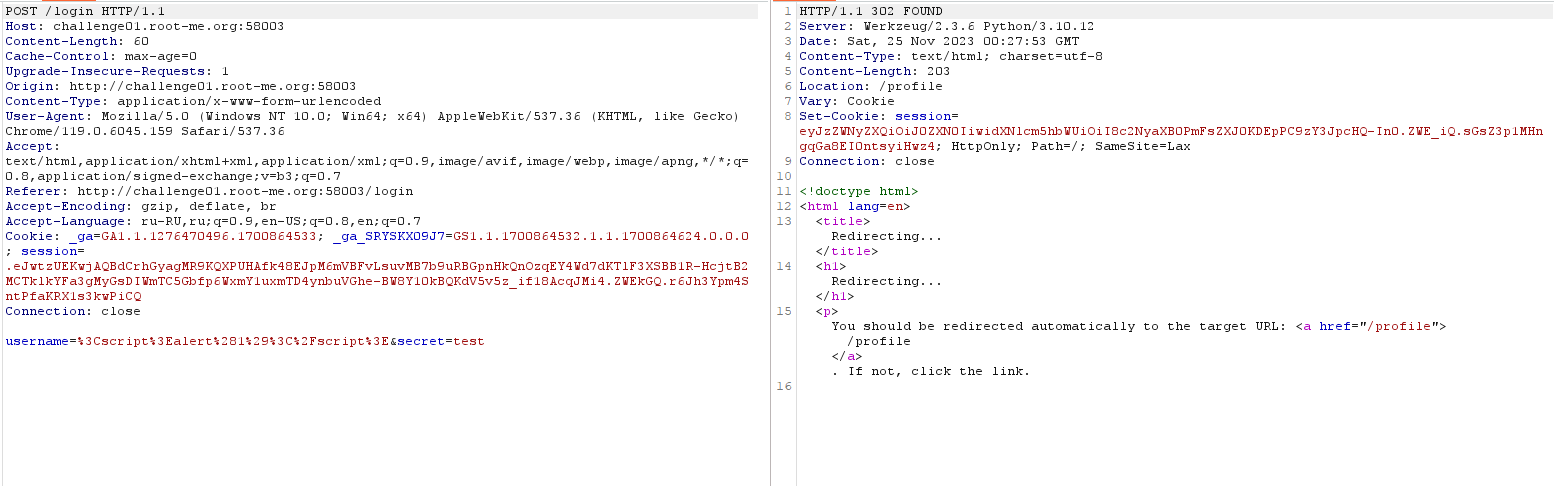Click the User-Agent Mozilla/5.0 header line
This screenshot has height=486, width=1554.
(372, 116)
